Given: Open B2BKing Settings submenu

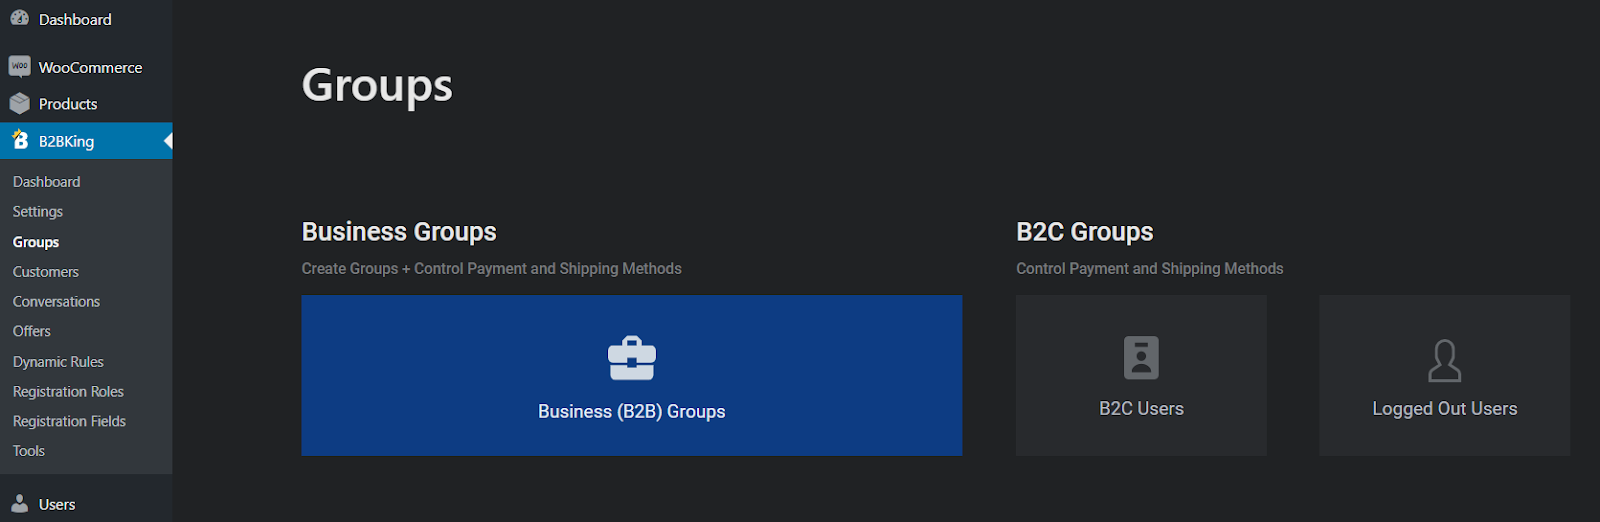Looking at the screenshot, I should coord(38,212).
